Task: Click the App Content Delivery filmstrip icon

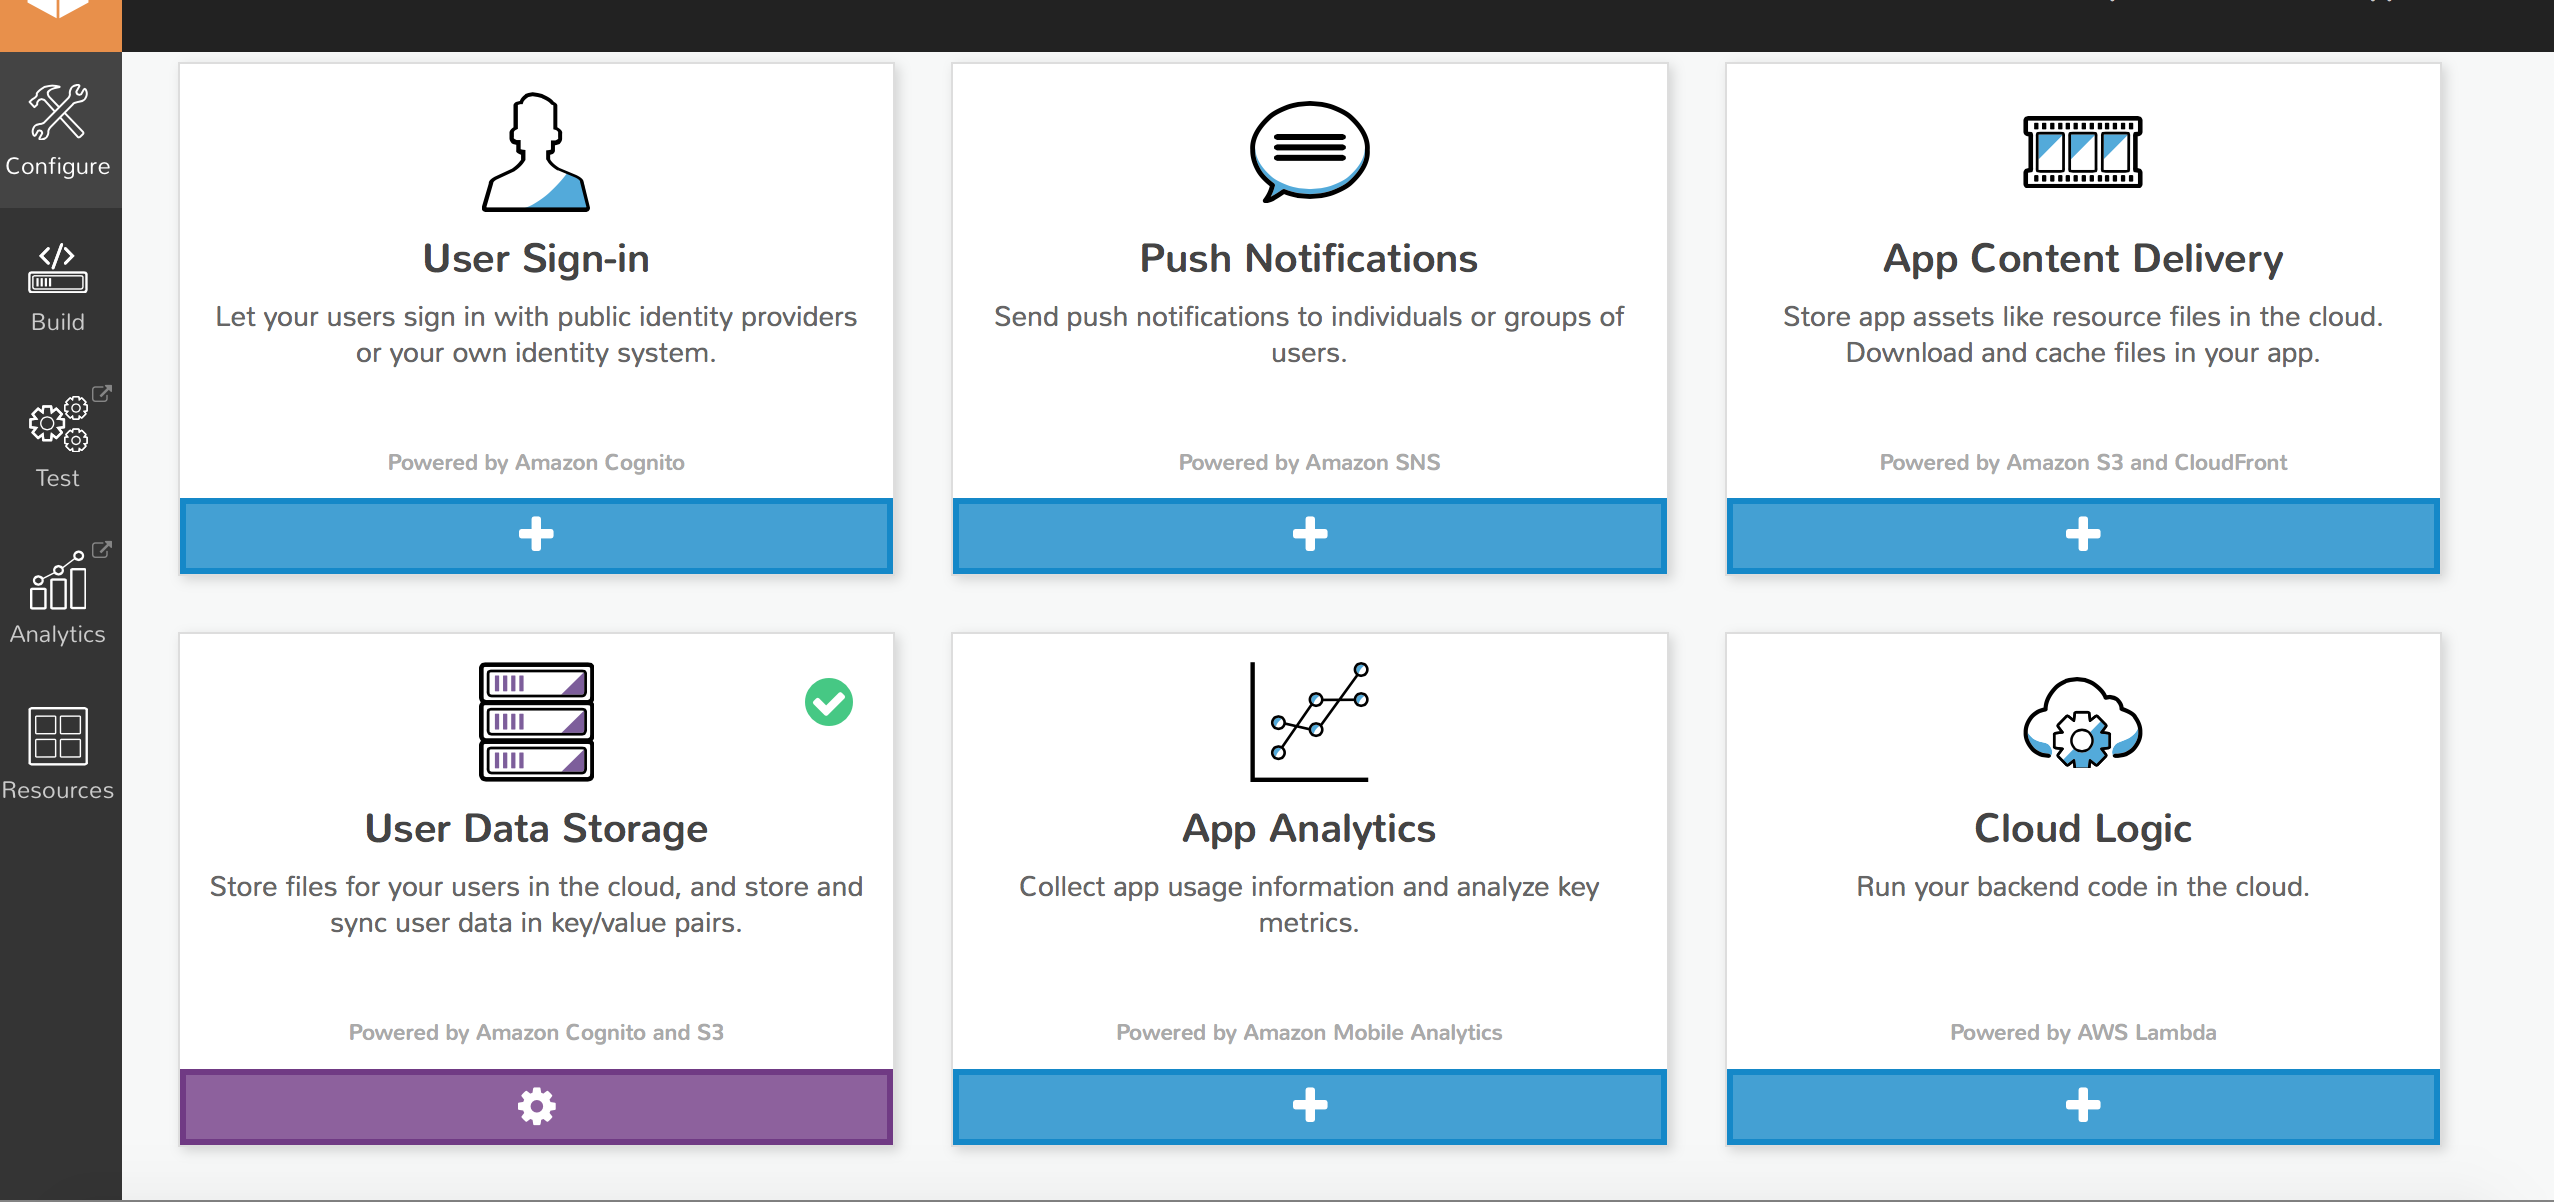Action: pyautogui.click(x=2082, y=152)
